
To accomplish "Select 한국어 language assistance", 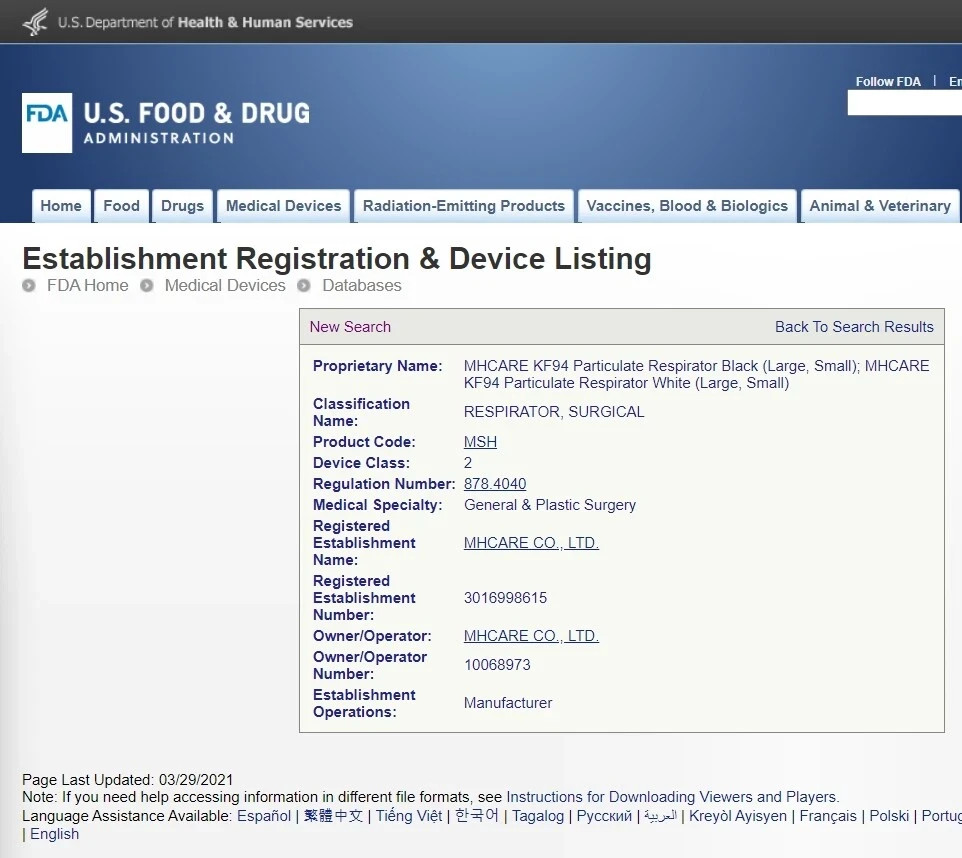I will 477,816.
